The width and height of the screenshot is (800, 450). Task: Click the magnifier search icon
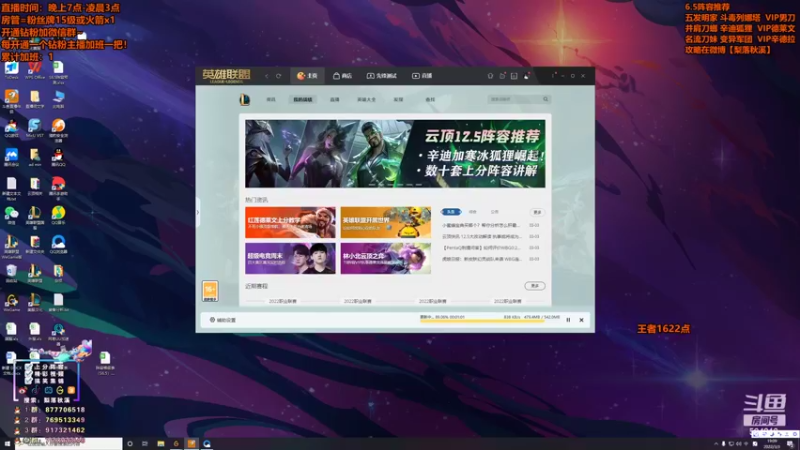[x=545, y=99]
